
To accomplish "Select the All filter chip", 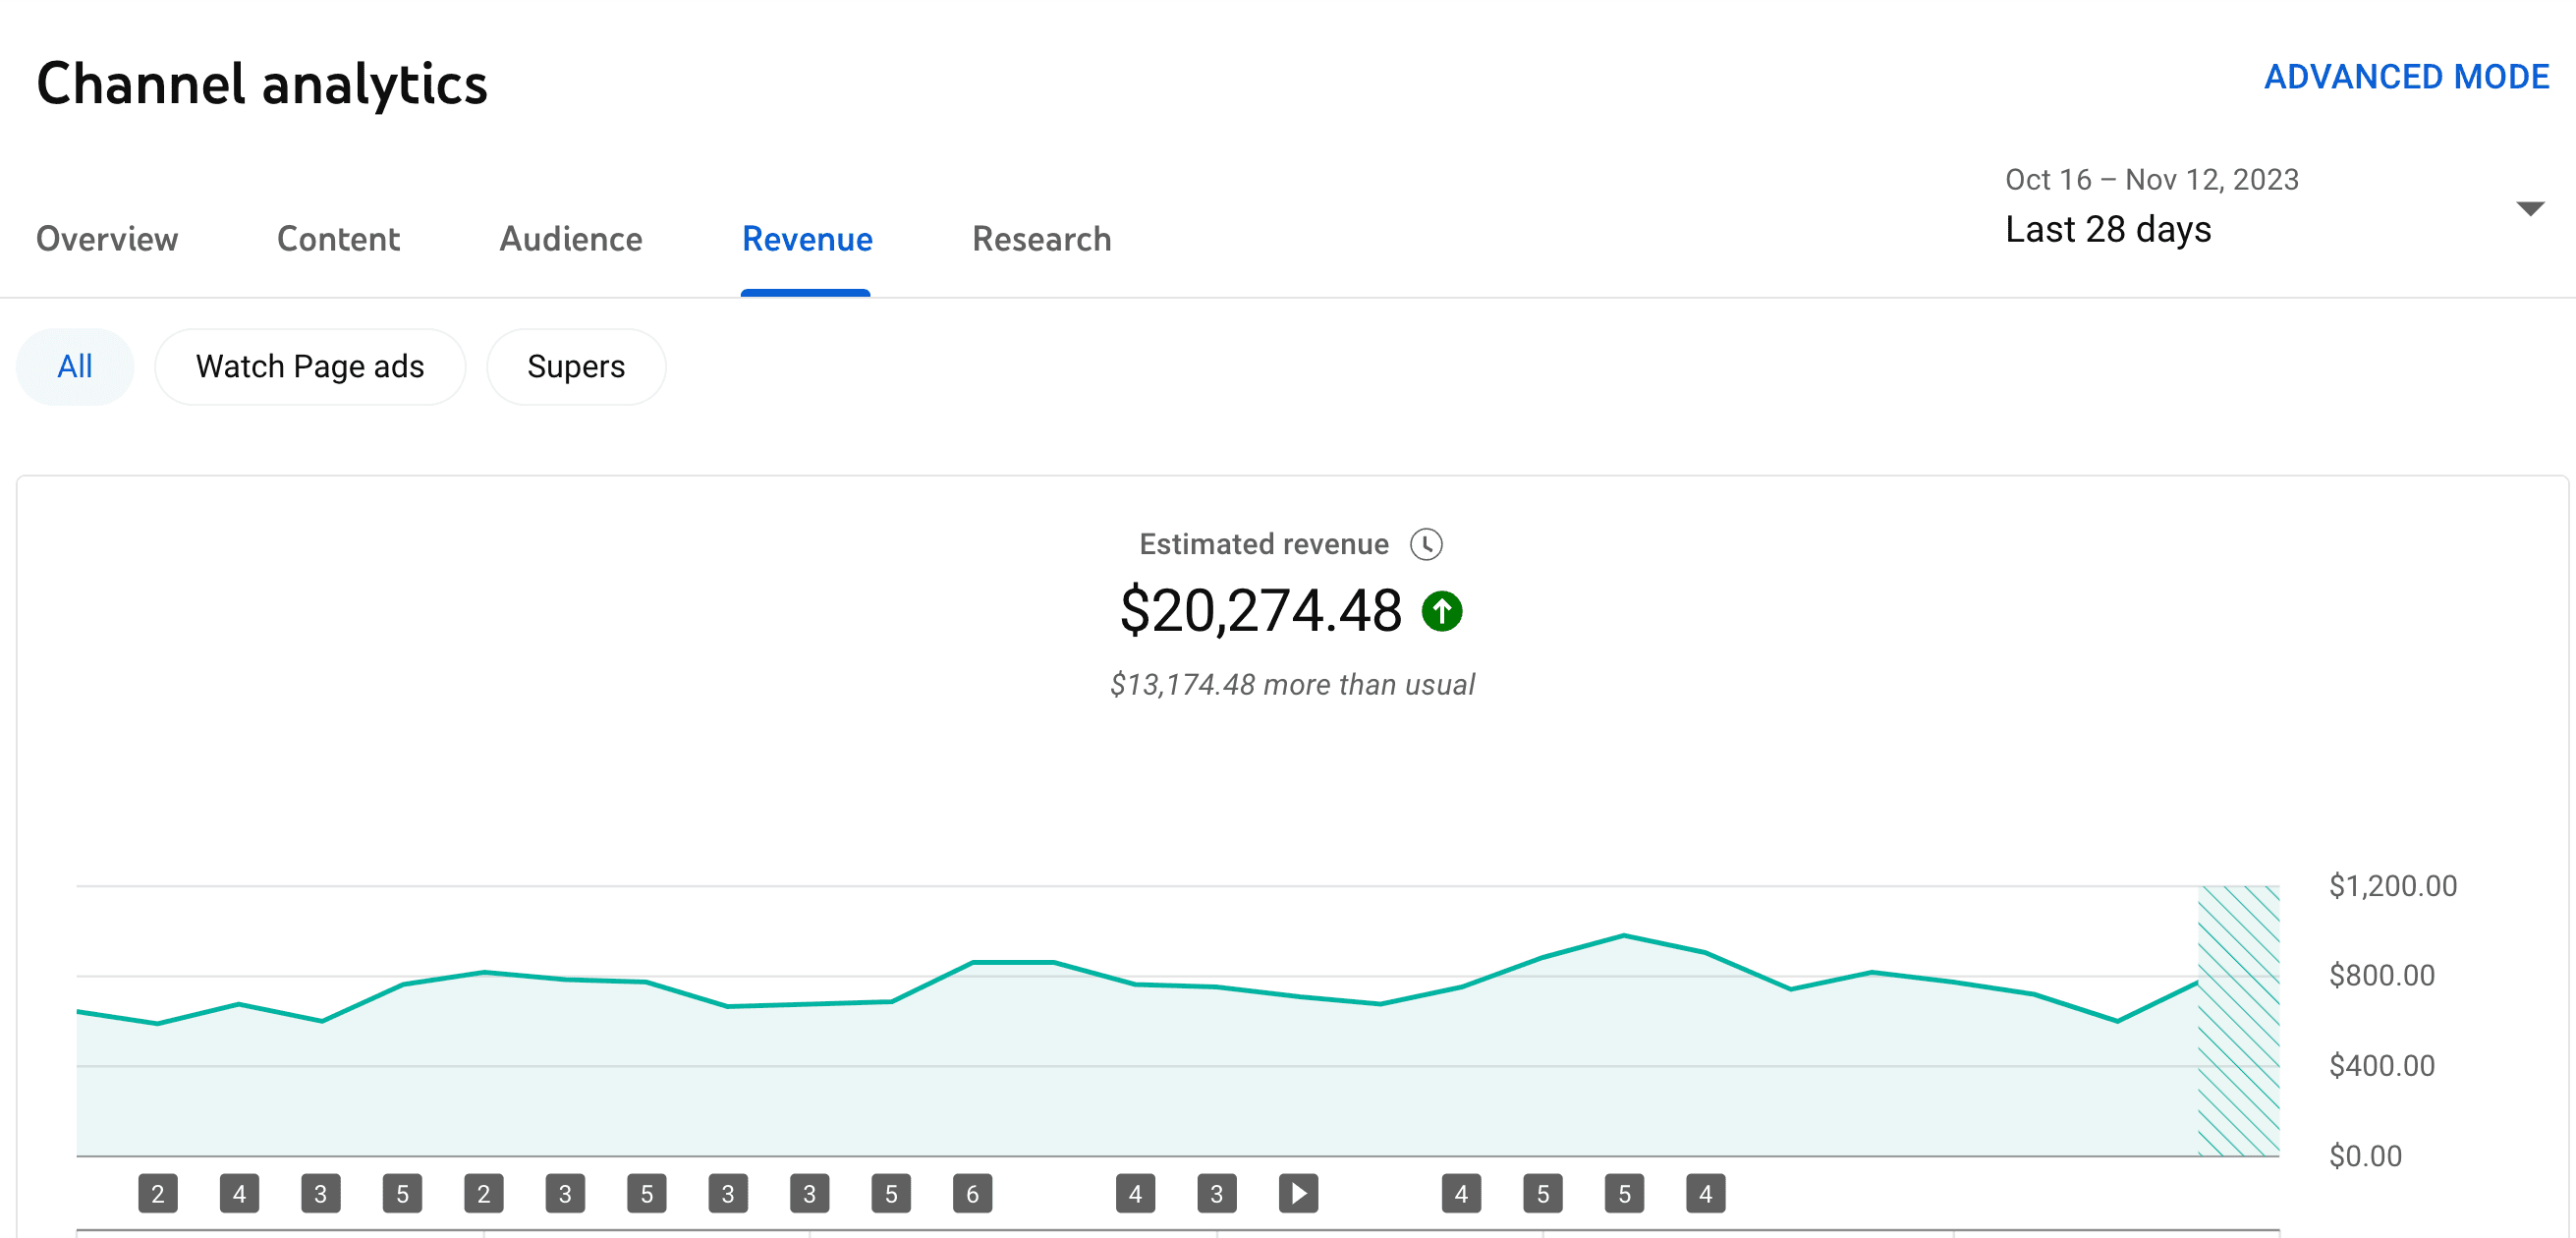I will [x=75, y=367].
